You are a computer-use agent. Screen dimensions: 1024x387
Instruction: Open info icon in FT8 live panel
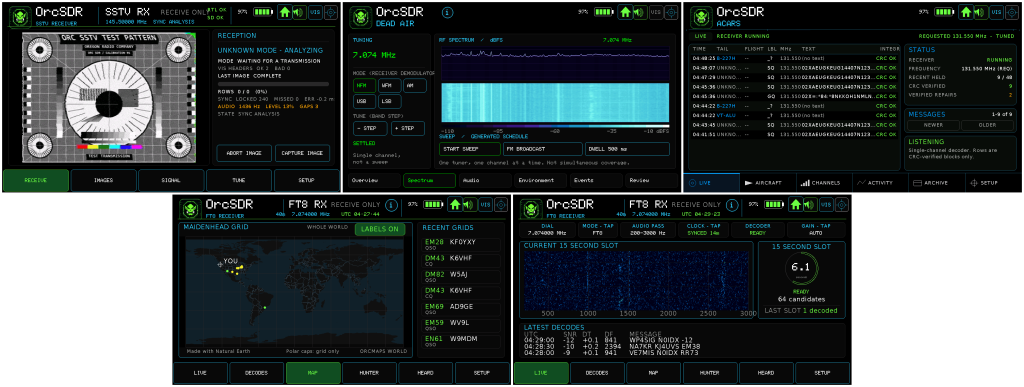coord(731,205)
